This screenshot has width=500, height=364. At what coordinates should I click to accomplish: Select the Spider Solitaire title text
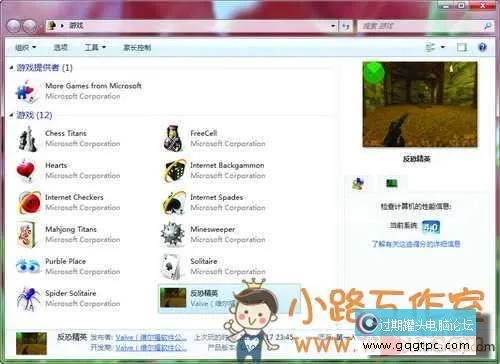coord(71,293)
